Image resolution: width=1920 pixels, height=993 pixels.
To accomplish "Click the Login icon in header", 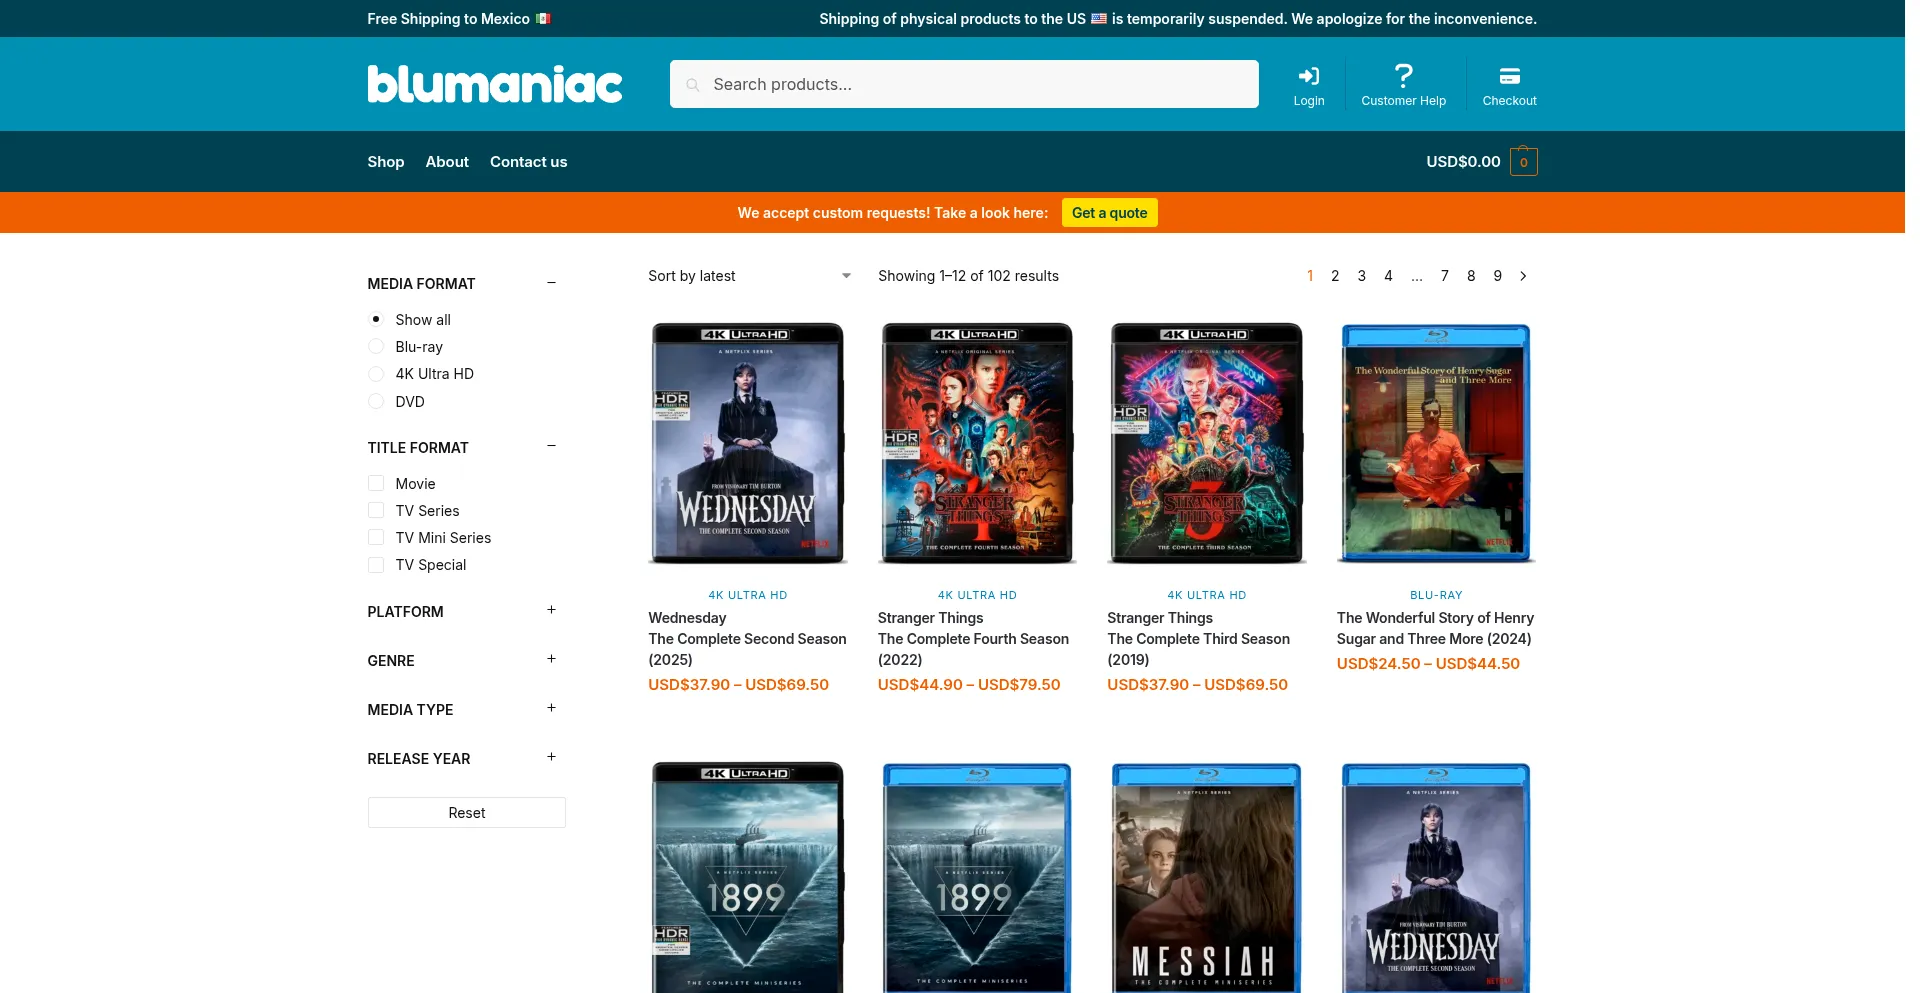I will pos(1308,77).
